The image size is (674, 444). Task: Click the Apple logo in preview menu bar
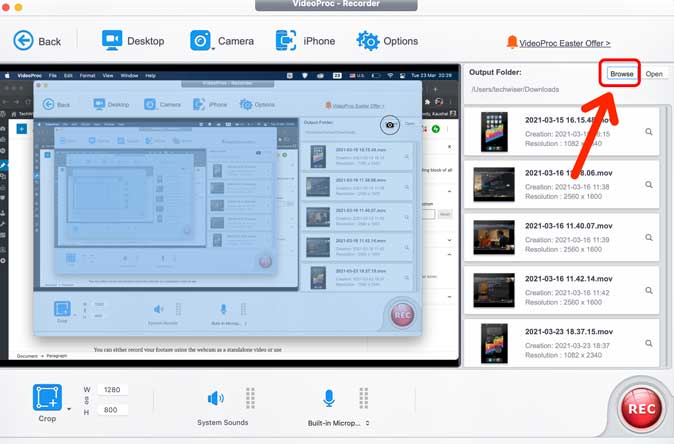[7, 76]
